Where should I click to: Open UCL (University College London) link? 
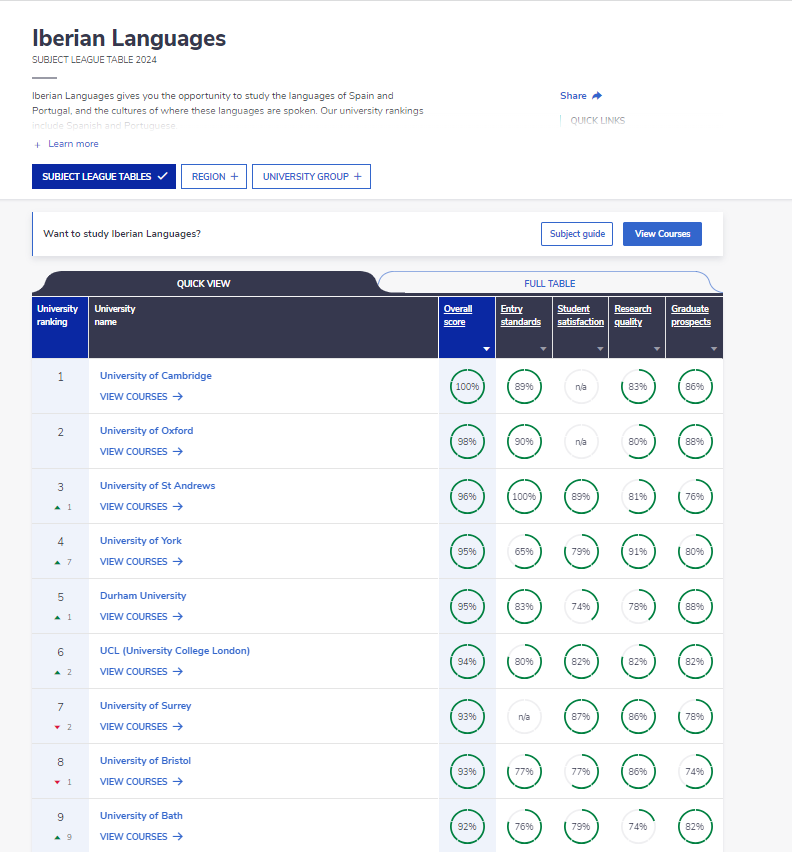(x=175, y=650)
